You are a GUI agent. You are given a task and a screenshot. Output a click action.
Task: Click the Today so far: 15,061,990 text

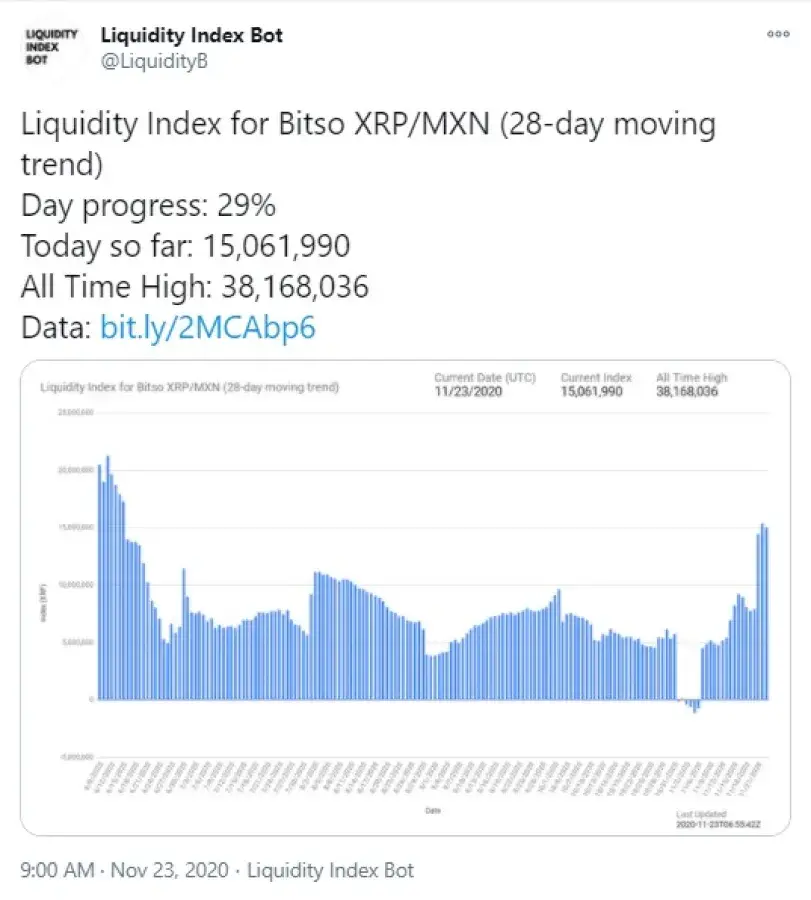[184, 246]
